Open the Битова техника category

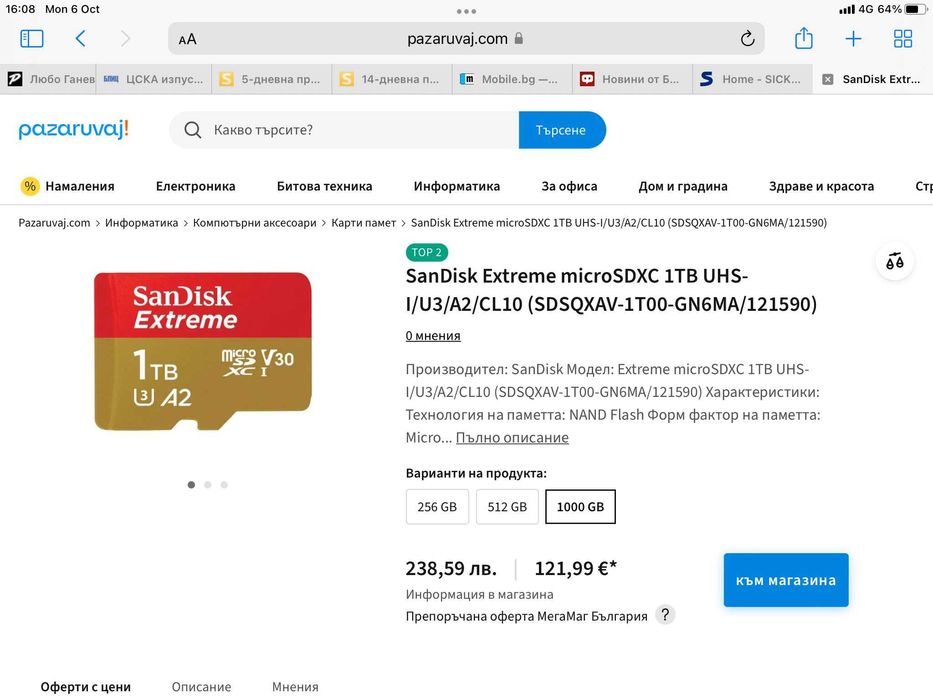[x=324, y=186]
